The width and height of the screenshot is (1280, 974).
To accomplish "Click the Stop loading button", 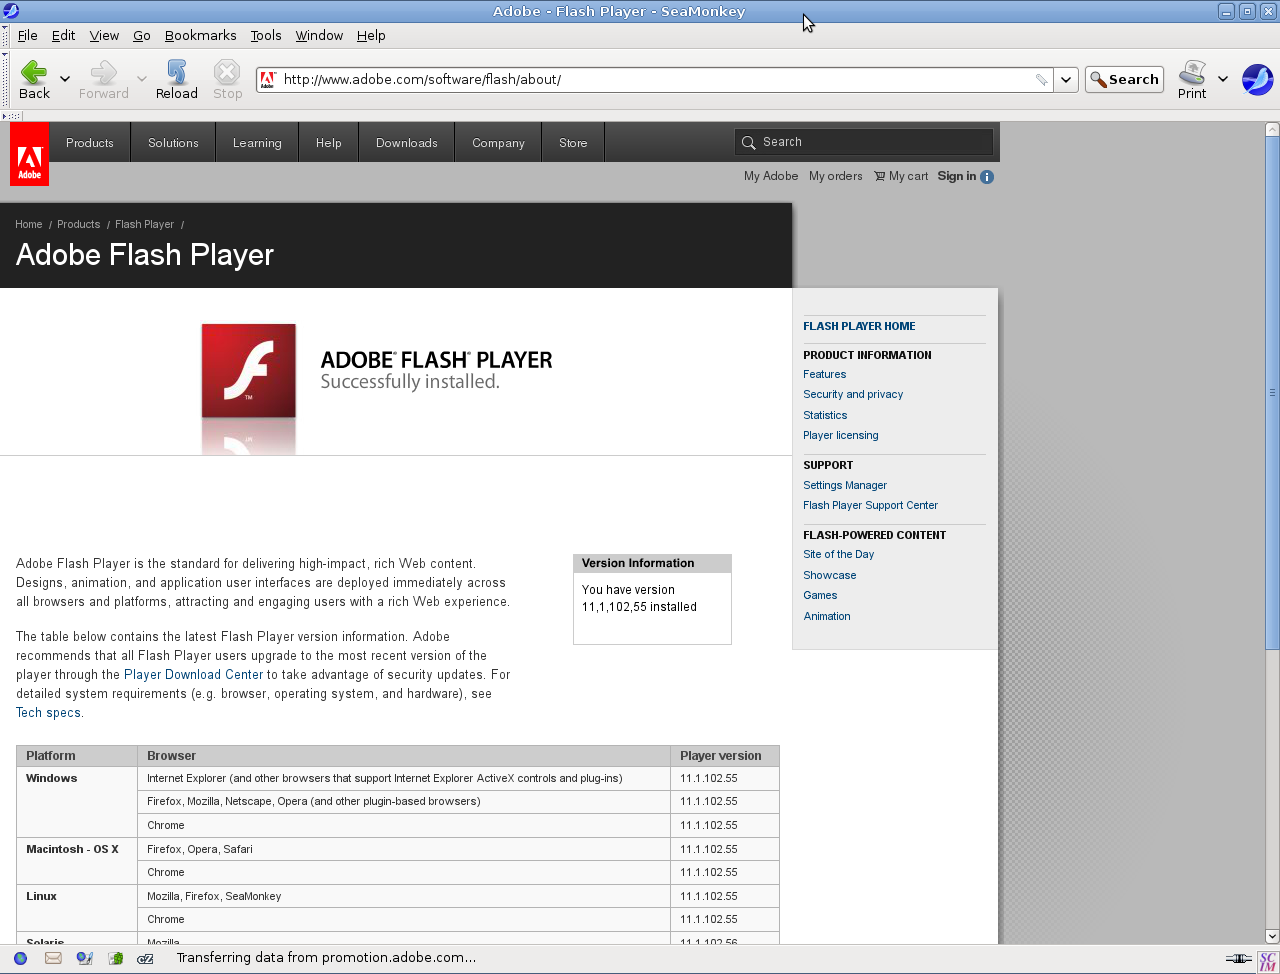I will coord(227,80).
